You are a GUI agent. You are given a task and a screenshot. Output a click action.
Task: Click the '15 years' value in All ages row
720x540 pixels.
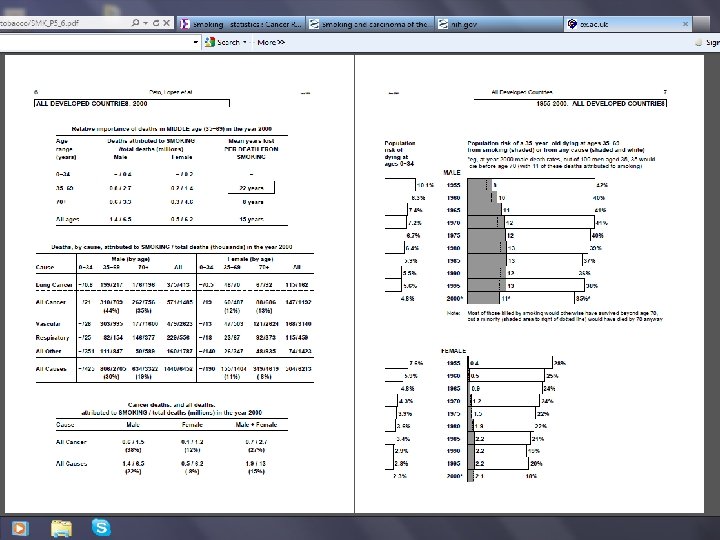(x=251, y=219)
